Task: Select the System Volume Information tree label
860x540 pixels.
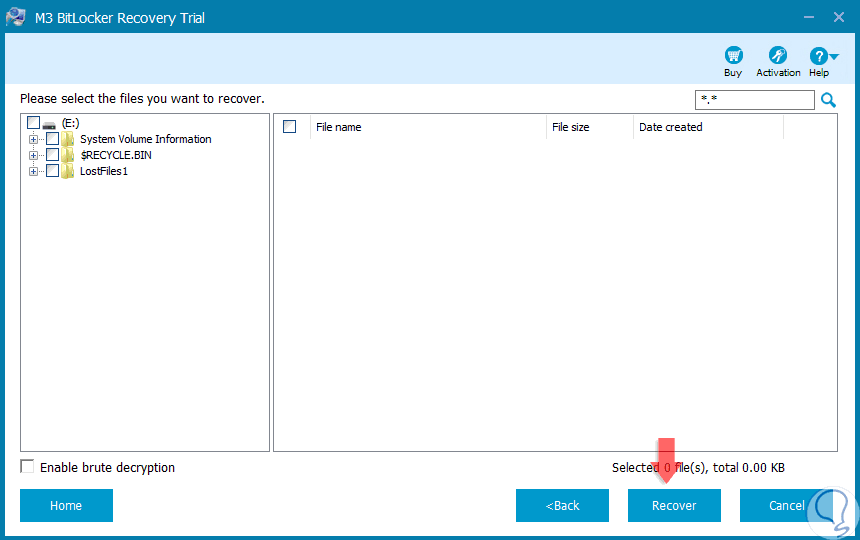Action: tap(145, 139)
